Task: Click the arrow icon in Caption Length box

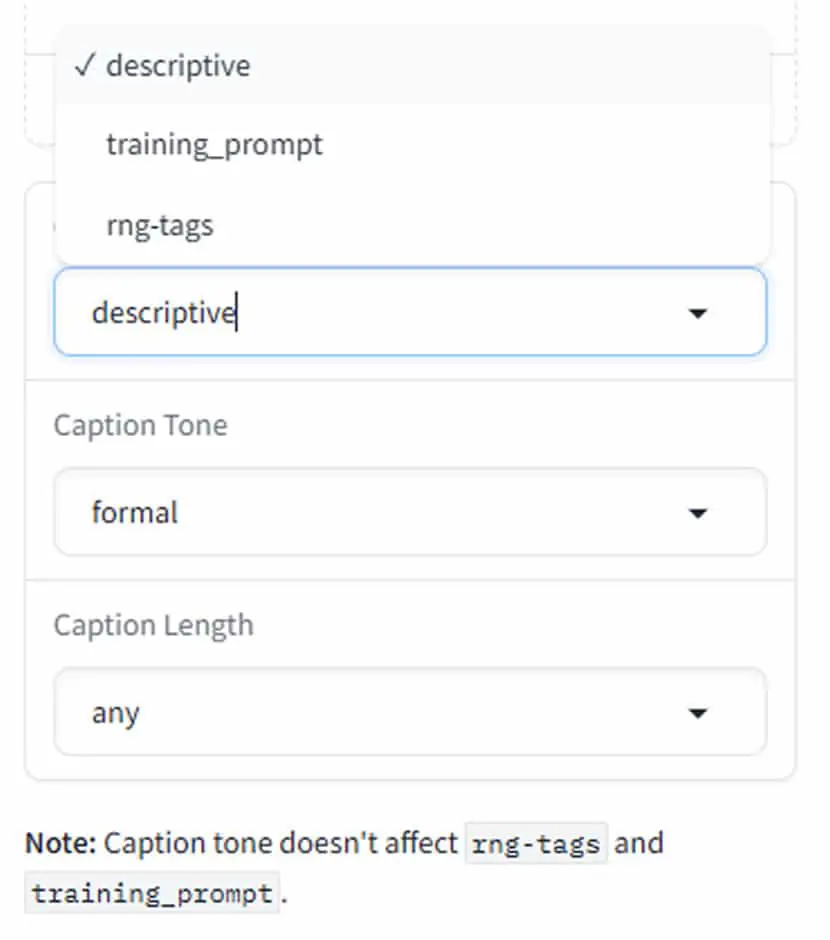Action: (x=698, y=713)
